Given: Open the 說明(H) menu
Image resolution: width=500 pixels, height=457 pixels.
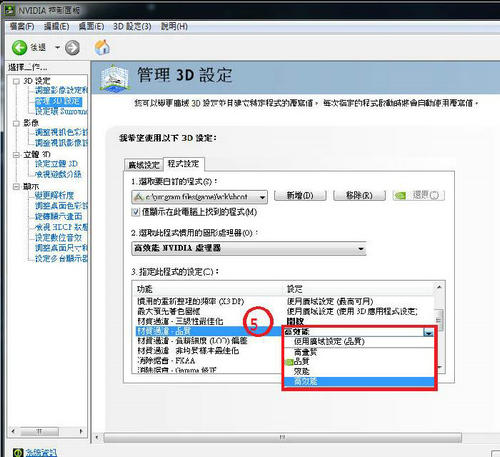Looking at the screenshot, I should (x=174, y=26).
